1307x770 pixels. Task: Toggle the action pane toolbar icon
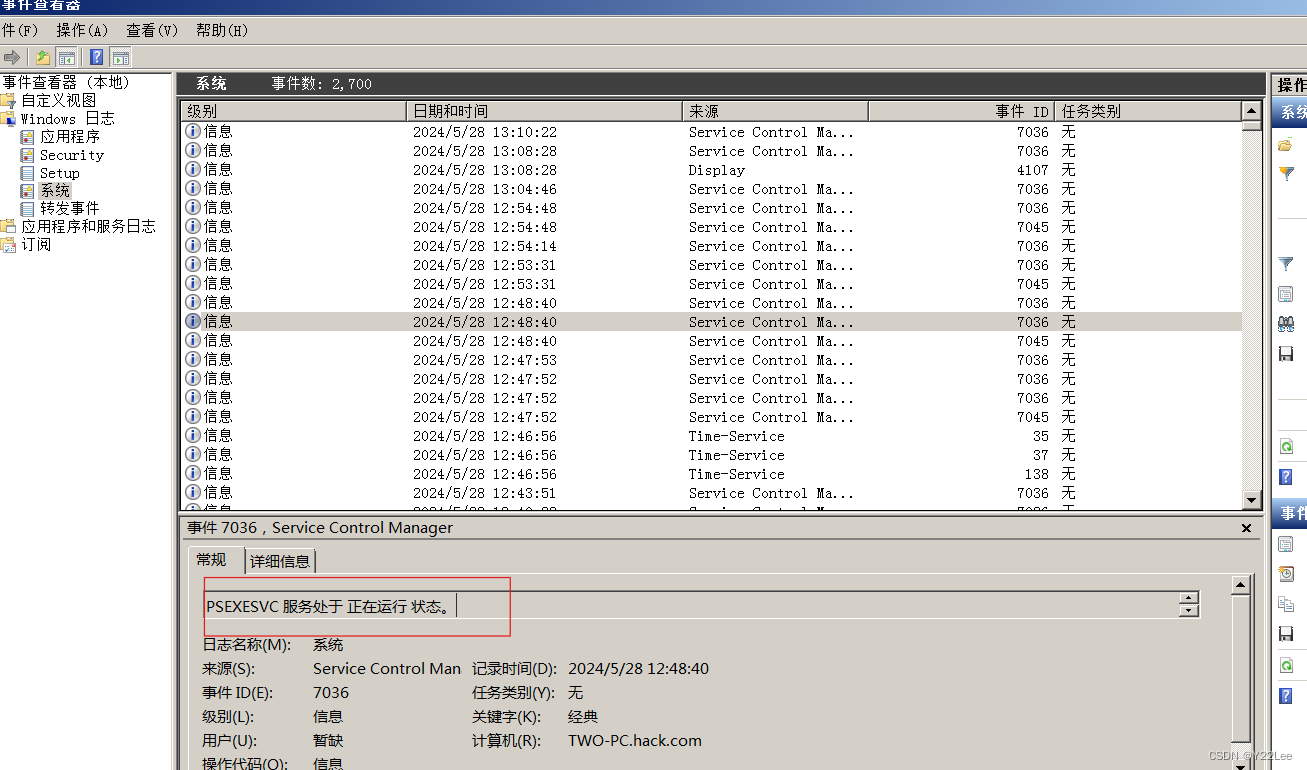click(x=120, y=57)
